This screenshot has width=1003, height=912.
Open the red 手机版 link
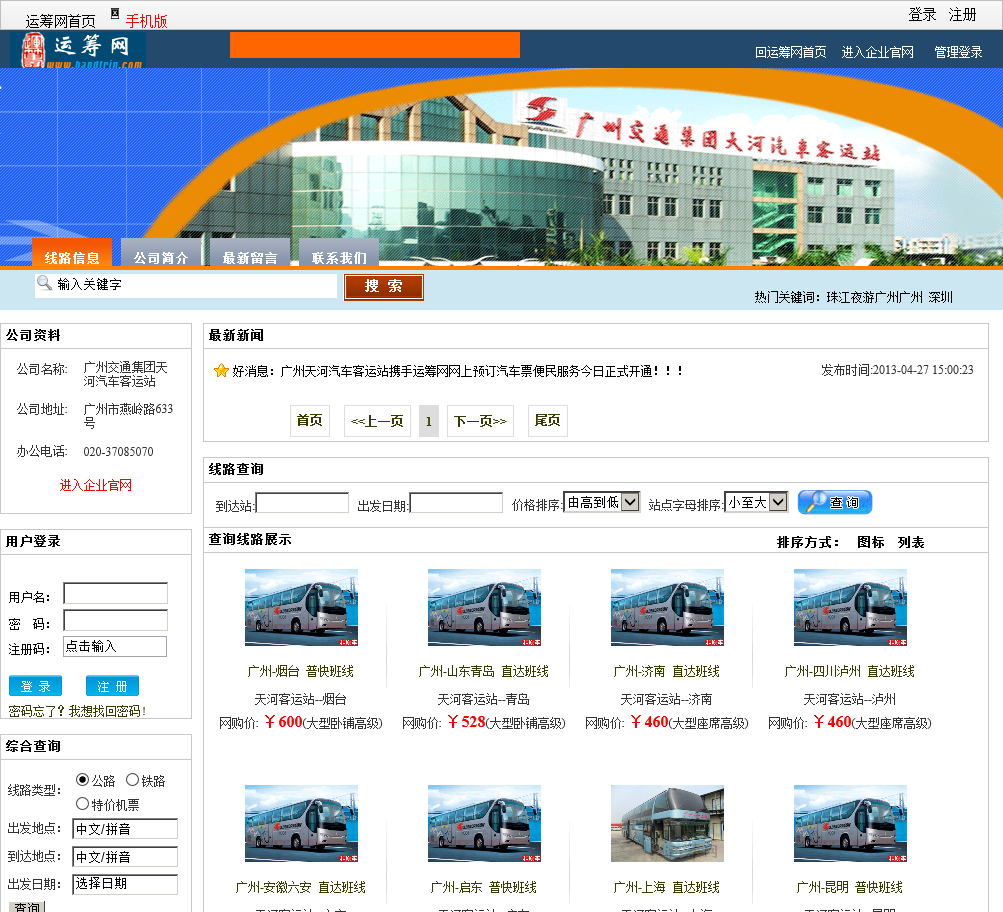click(x=146, y=21)
